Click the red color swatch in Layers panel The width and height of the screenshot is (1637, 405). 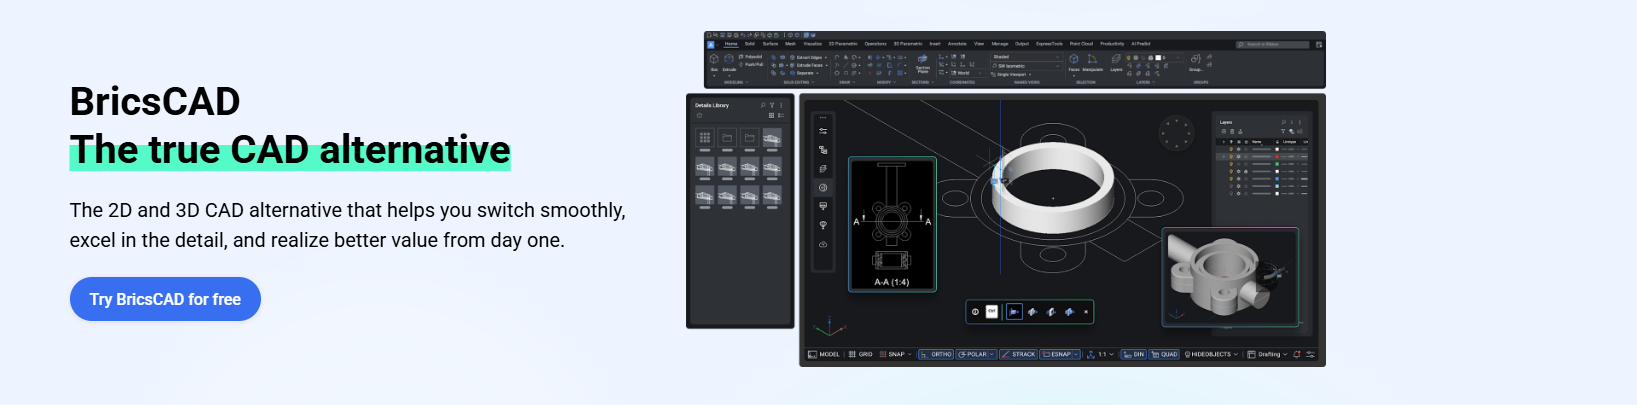click(x=1277, y=157)
